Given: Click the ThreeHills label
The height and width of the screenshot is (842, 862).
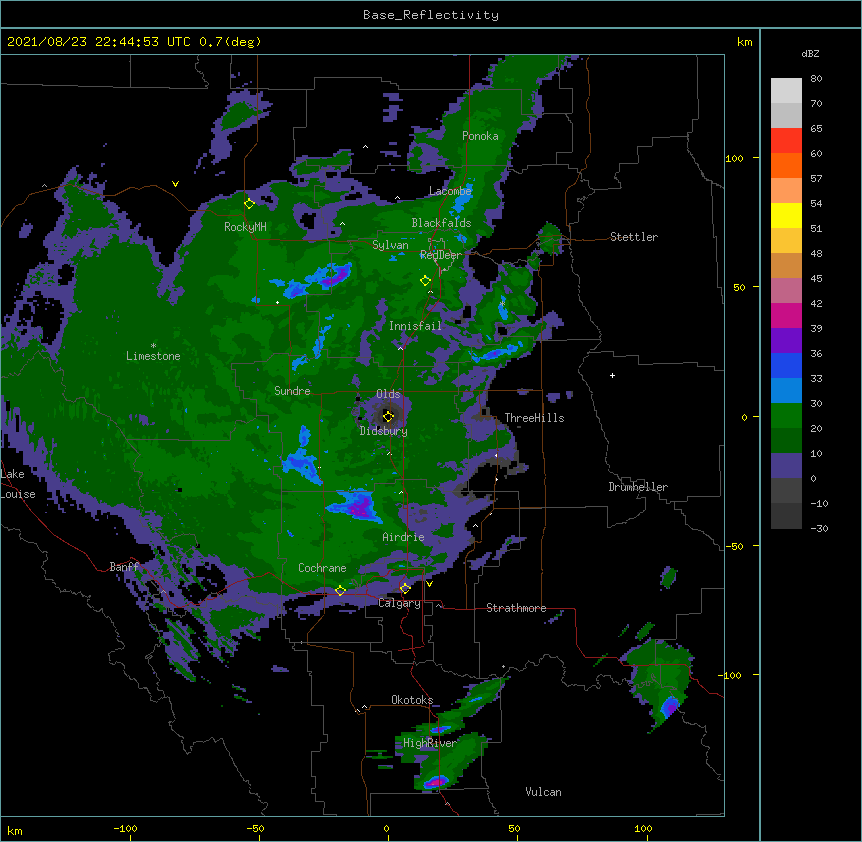Looking at the screenshot, I should [x=534, y=418].
